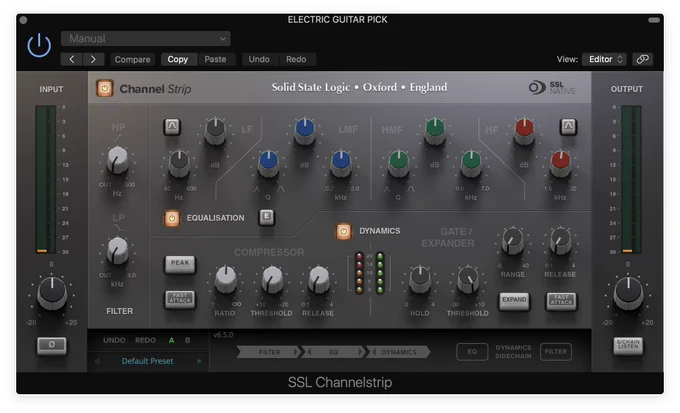Image resolution: width=680 pixels, height=413 pixels.
Task: Click the red HF kHz frequency knob
Action: [x=560, y=163]
